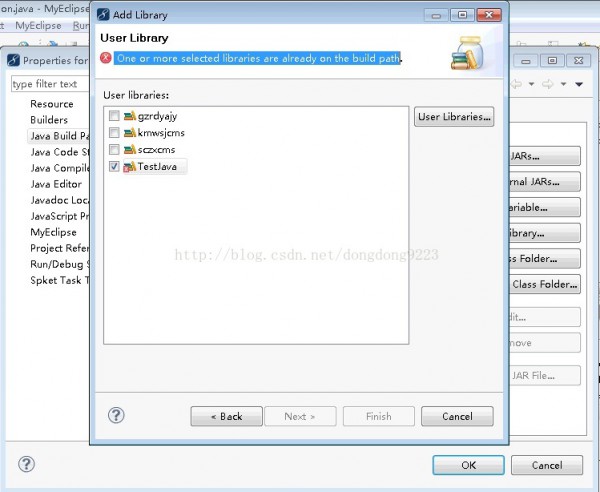Click the Add JARs... button in Properties

(x=545, y=156)
